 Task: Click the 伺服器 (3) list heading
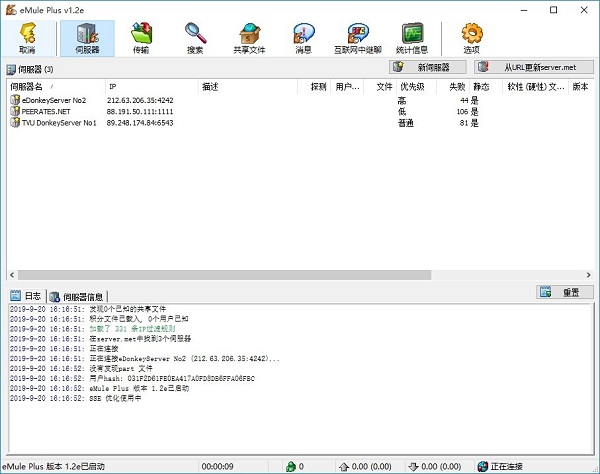coord(36,70)
